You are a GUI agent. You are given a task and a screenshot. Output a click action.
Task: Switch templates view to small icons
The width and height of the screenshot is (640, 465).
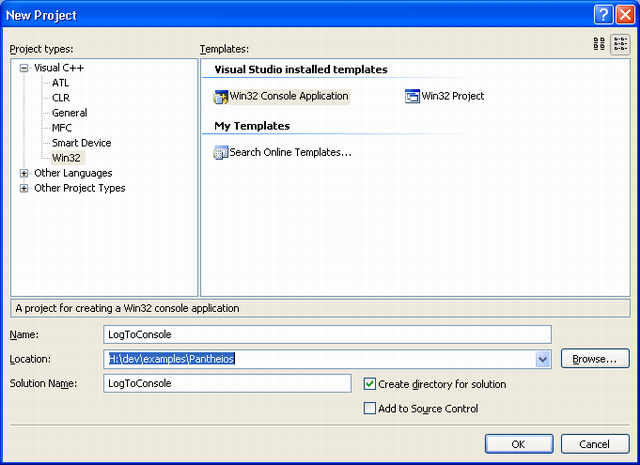click(620, 44)
